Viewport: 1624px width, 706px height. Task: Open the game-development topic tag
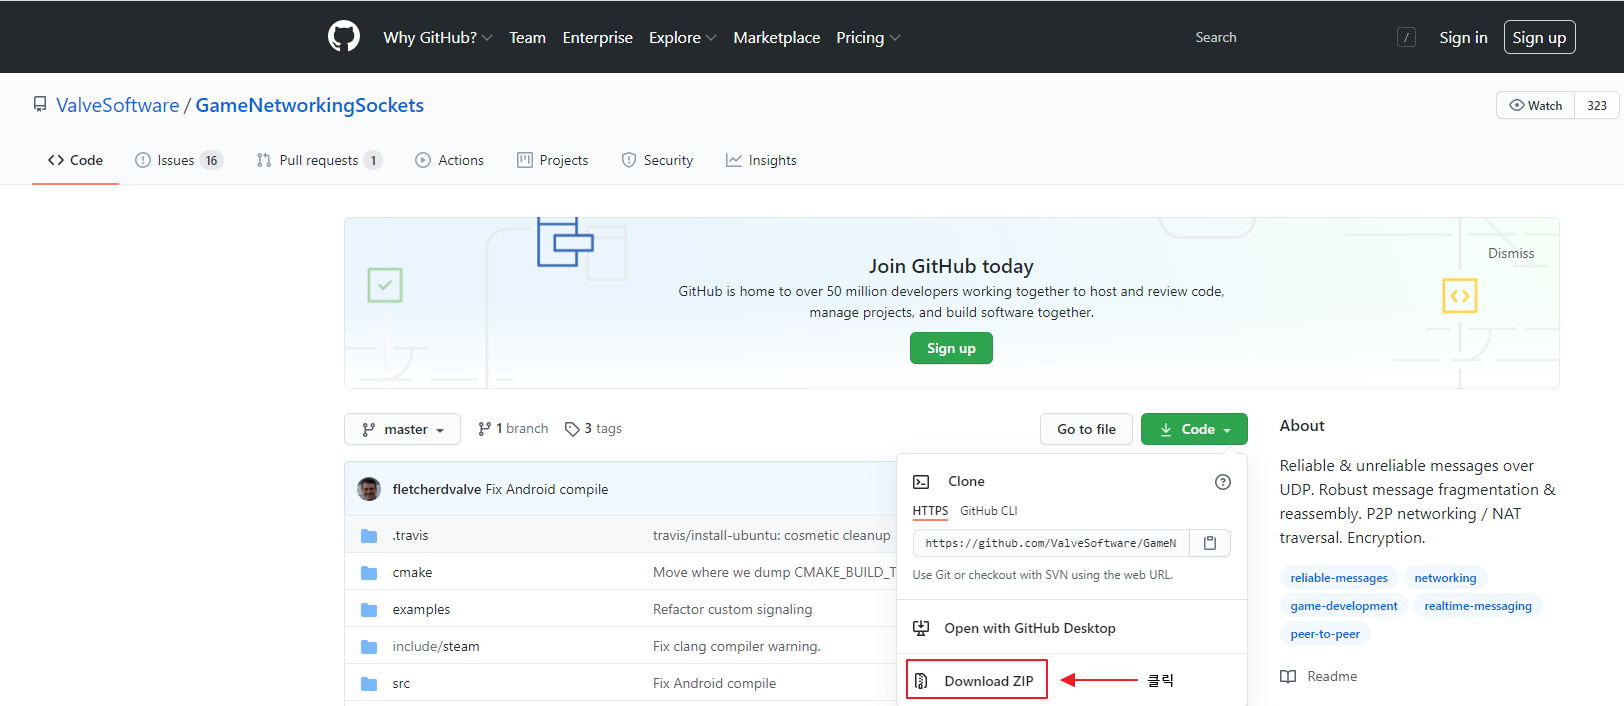point(1344,605)
